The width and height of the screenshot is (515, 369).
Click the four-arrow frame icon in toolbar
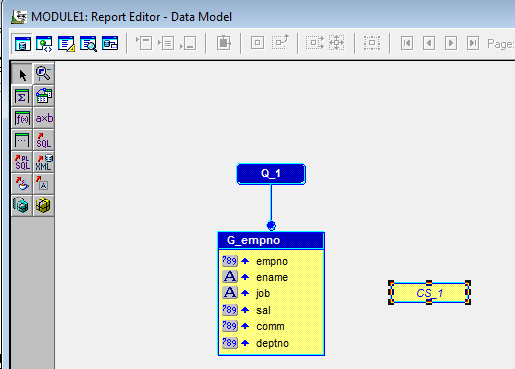coord(337,43)
